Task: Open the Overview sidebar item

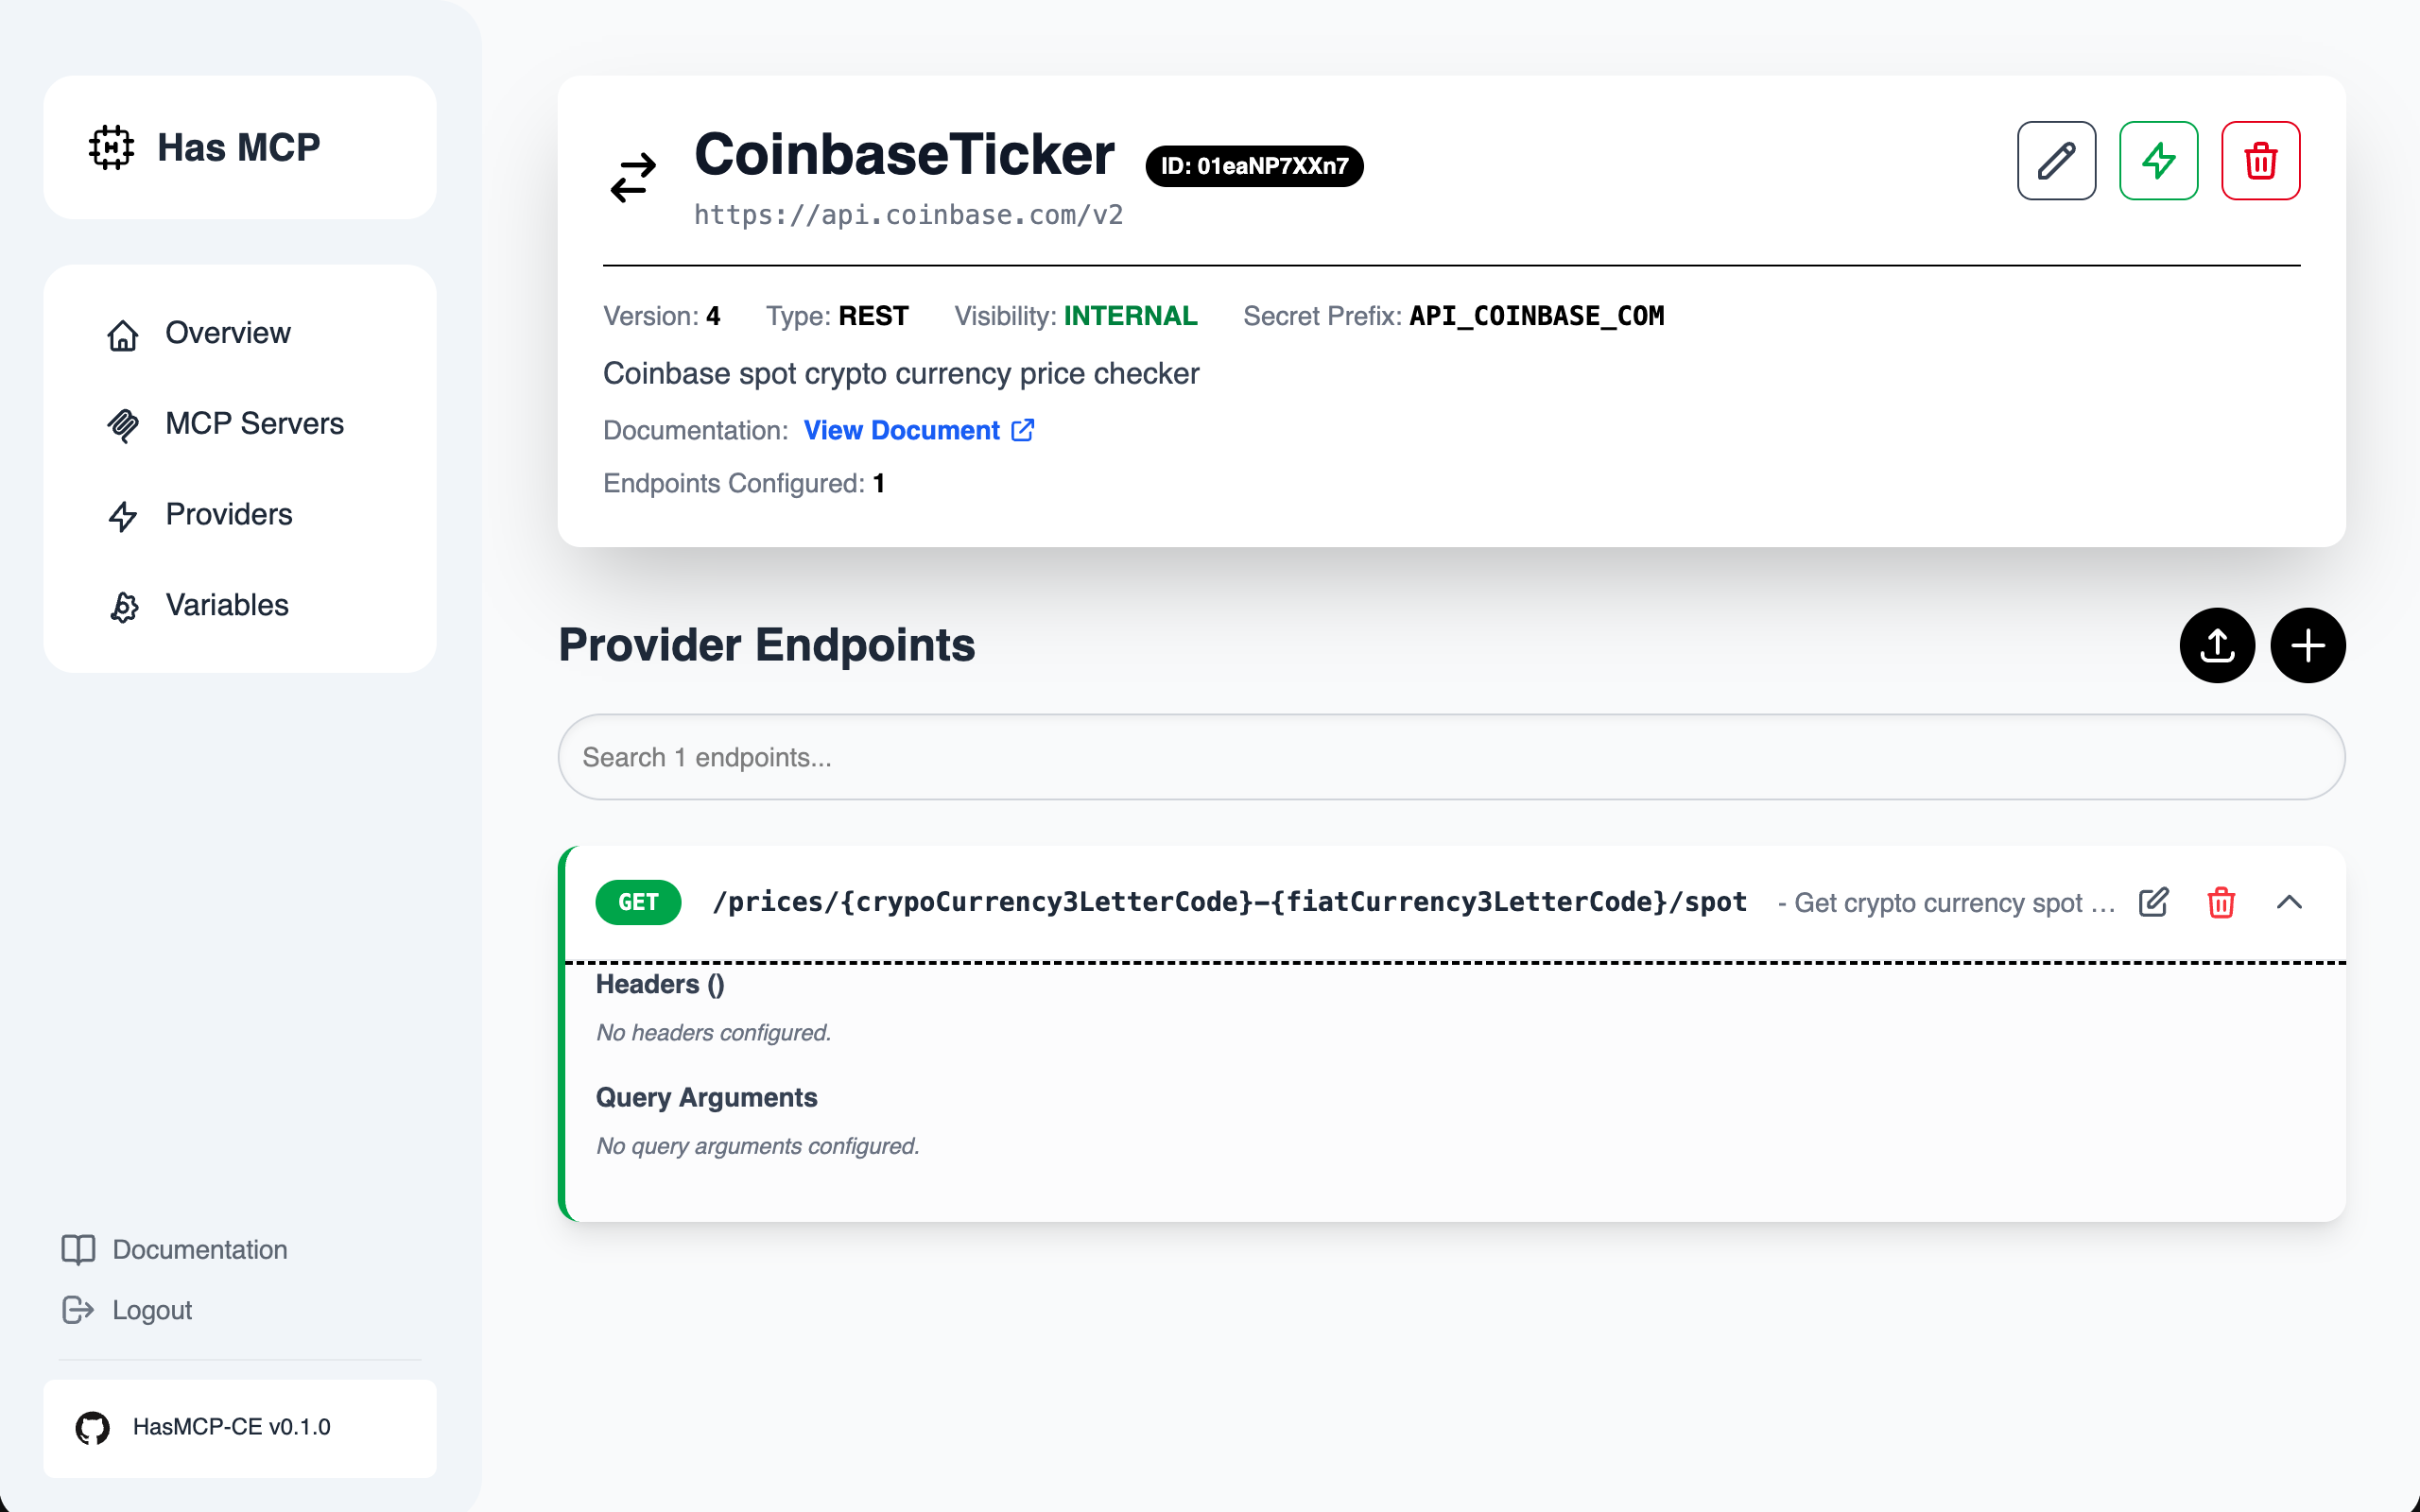Action: click(228, 333)
